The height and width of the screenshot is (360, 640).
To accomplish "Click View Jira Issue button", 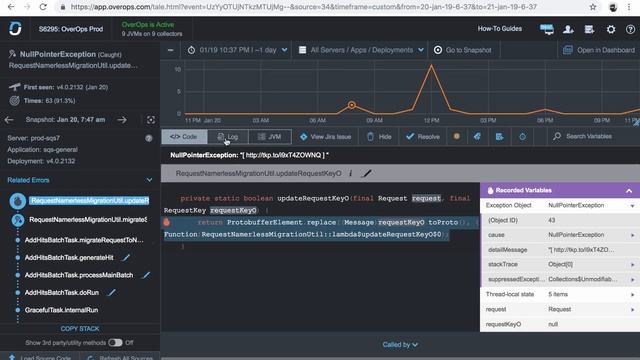I will 325,137.
